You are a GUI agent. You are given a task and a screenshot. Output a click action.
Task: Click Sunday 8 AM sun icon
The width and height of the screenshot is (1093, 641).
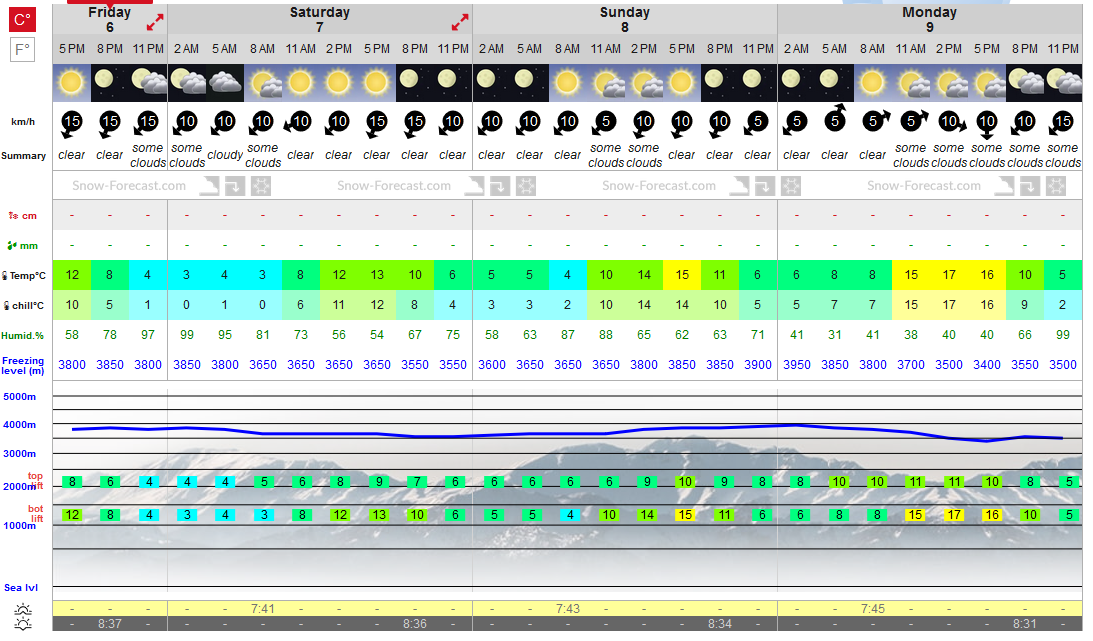(567, 83)
